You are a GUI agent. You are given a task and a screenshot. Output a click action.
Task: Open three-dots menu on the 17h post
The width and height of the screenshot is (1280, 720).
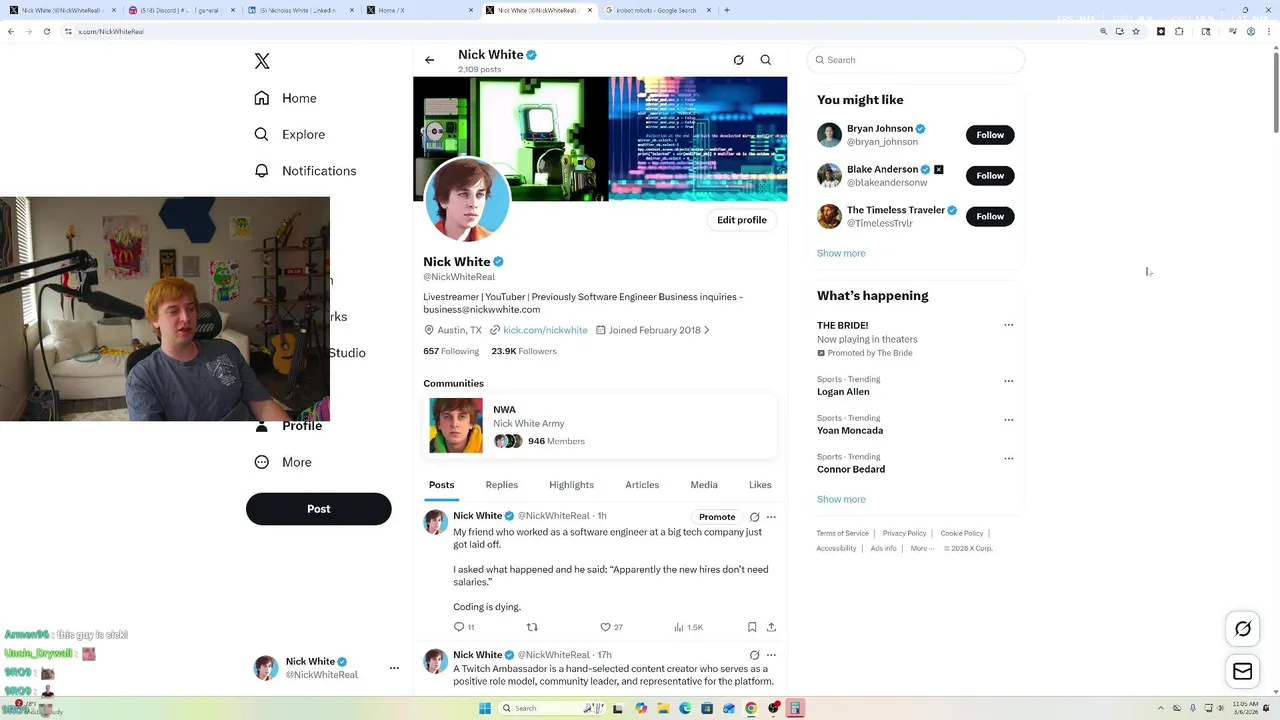coord(771,655)
